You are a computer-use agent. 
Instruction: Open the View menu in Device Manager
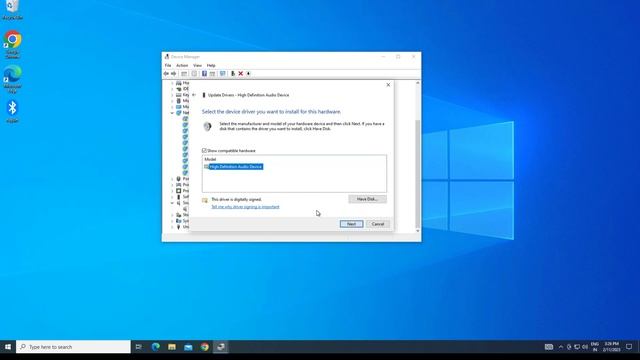198,65
